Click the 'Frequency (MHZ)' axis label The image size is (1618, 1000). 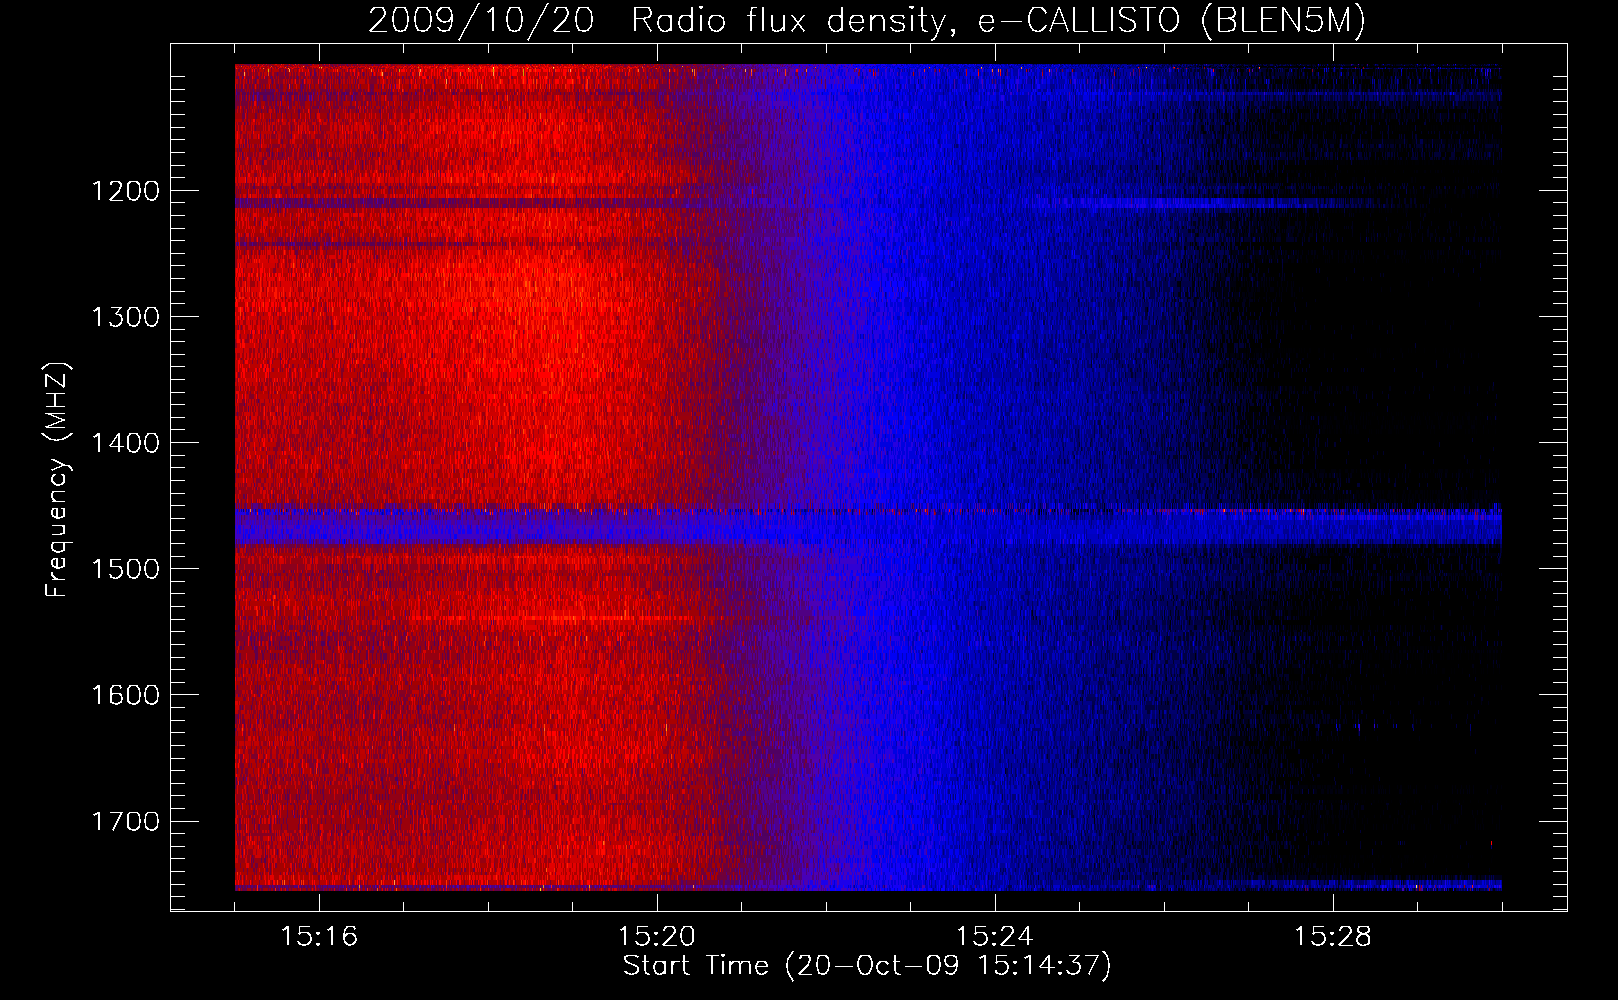(x=57, y=480)
